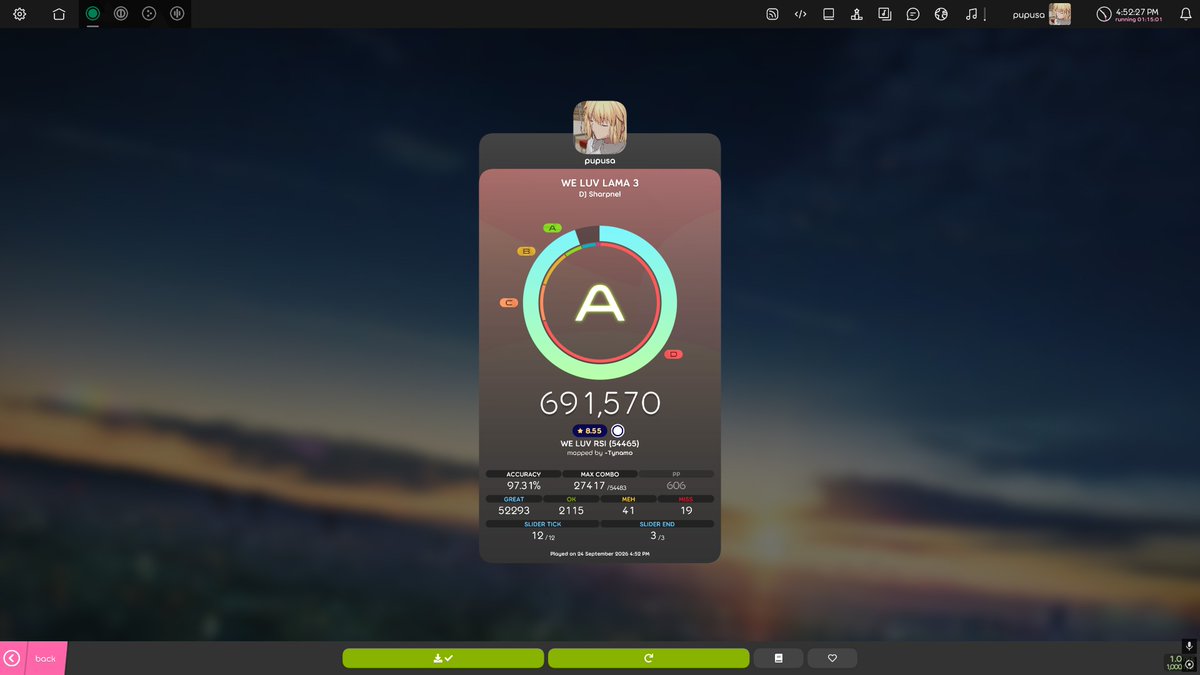Open the notifications bell

(x=1185, y=14)
